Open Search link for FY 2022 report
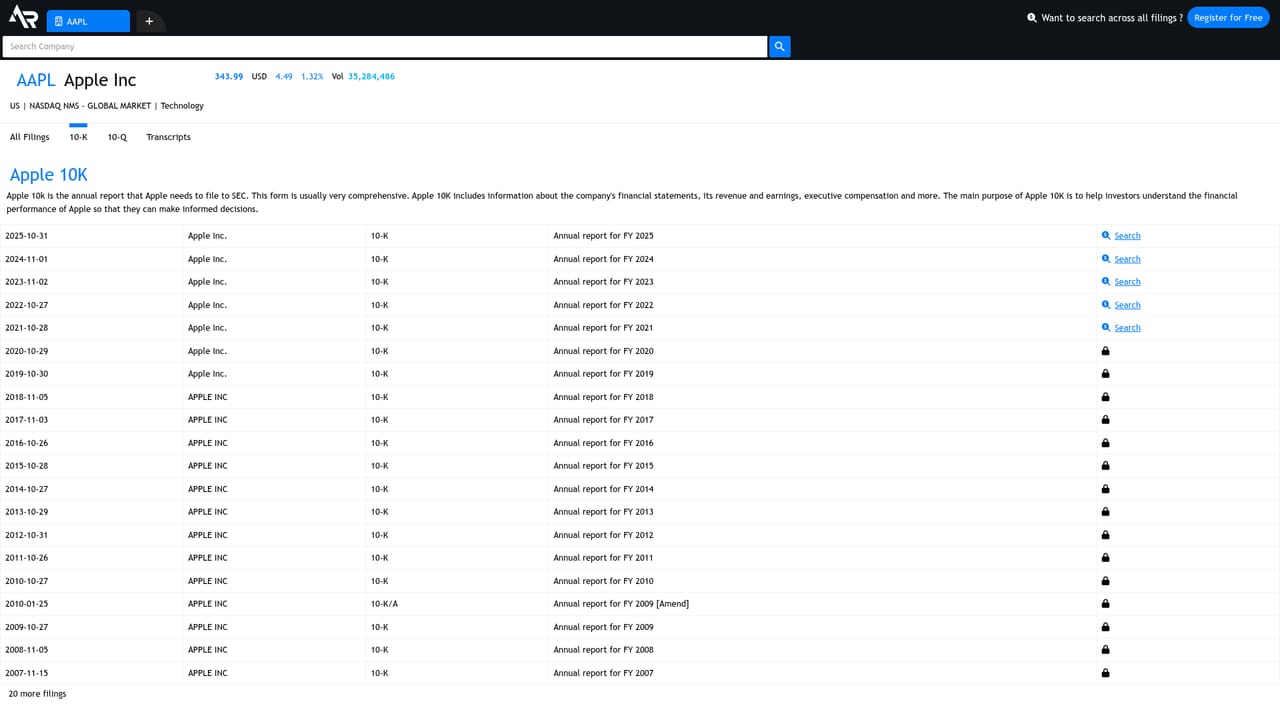This screenshot has height=720, width=1280. coord(1127,305)
